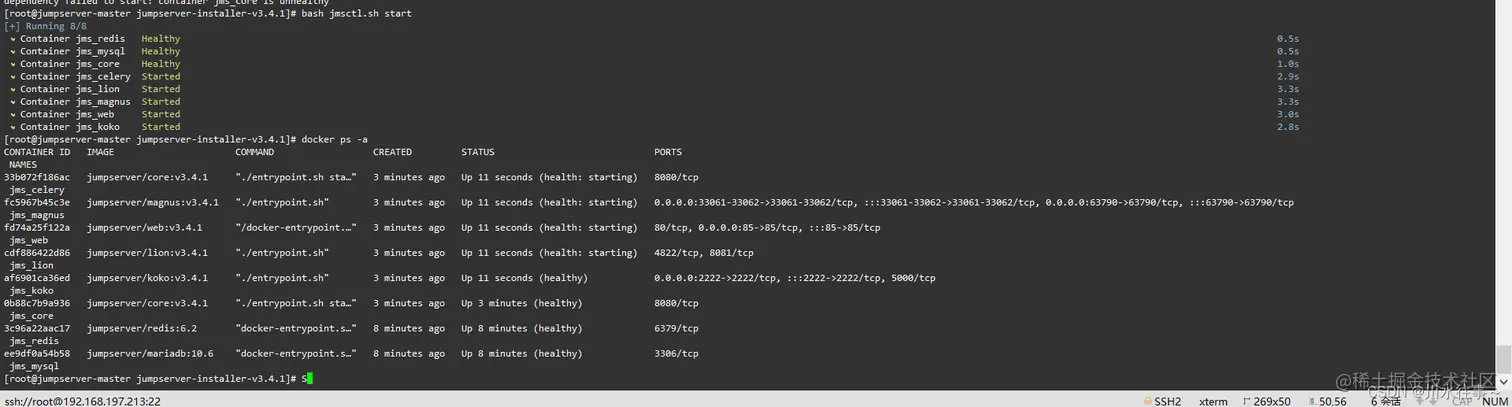
Task: Click the xterm terminal type indicator
Action: (1213, 401)
